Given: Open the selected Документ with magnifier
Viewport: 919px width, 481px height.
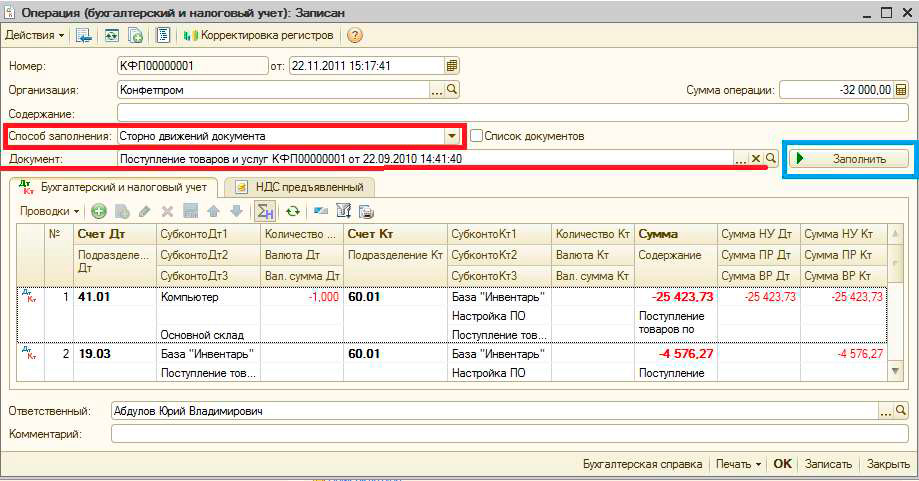Looking at the screenshot, I should (x=771, y=159).
